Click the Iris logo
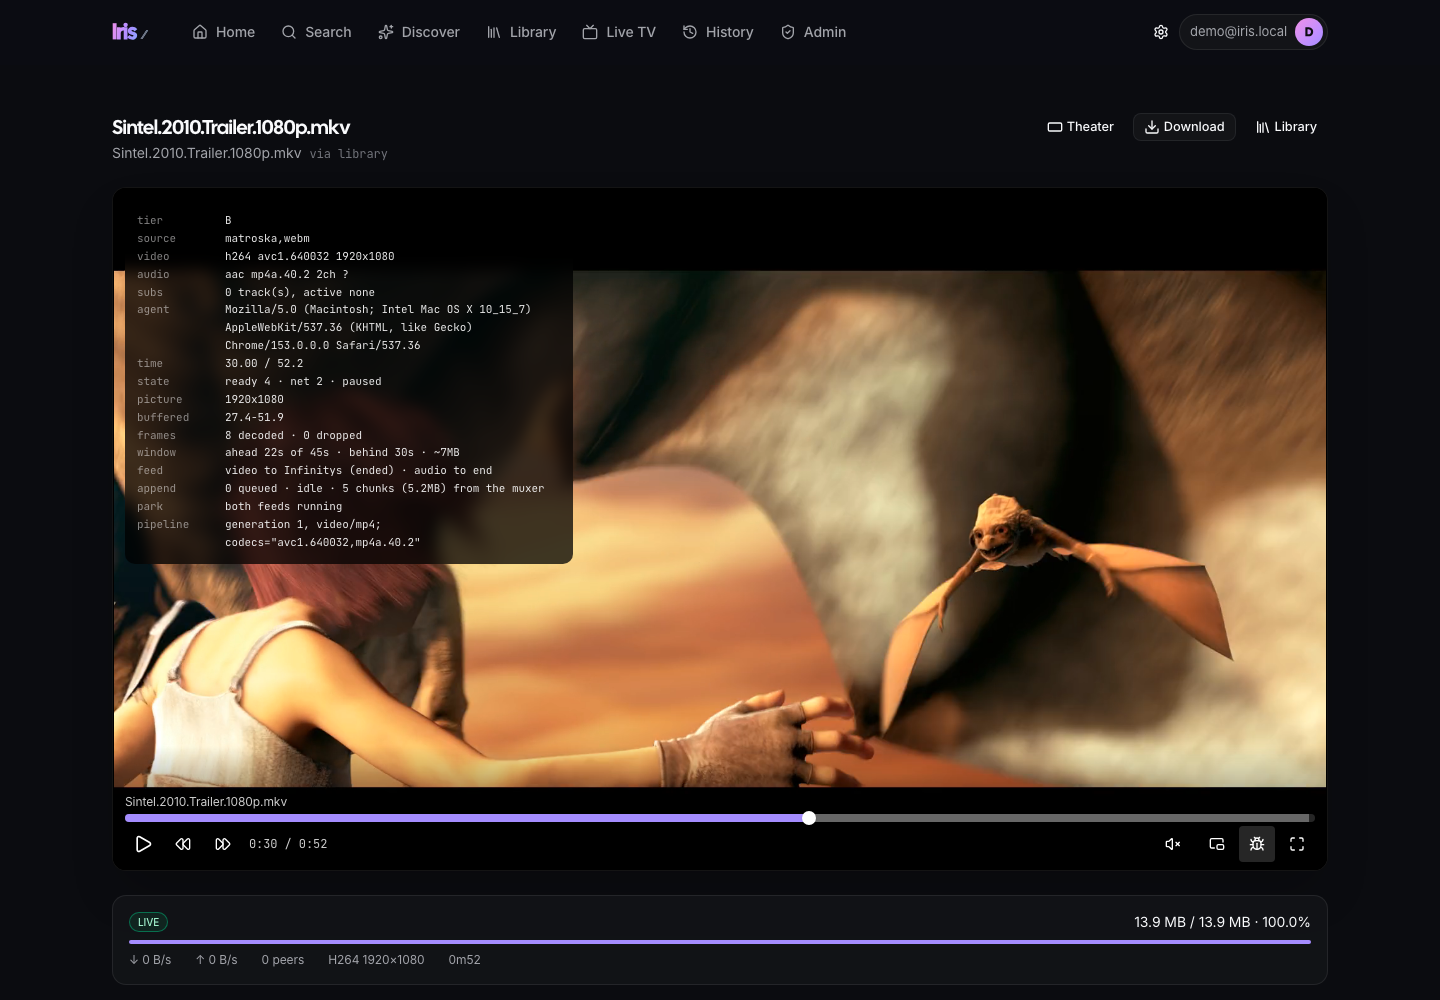The image size is (1440, 1000). 130,32
